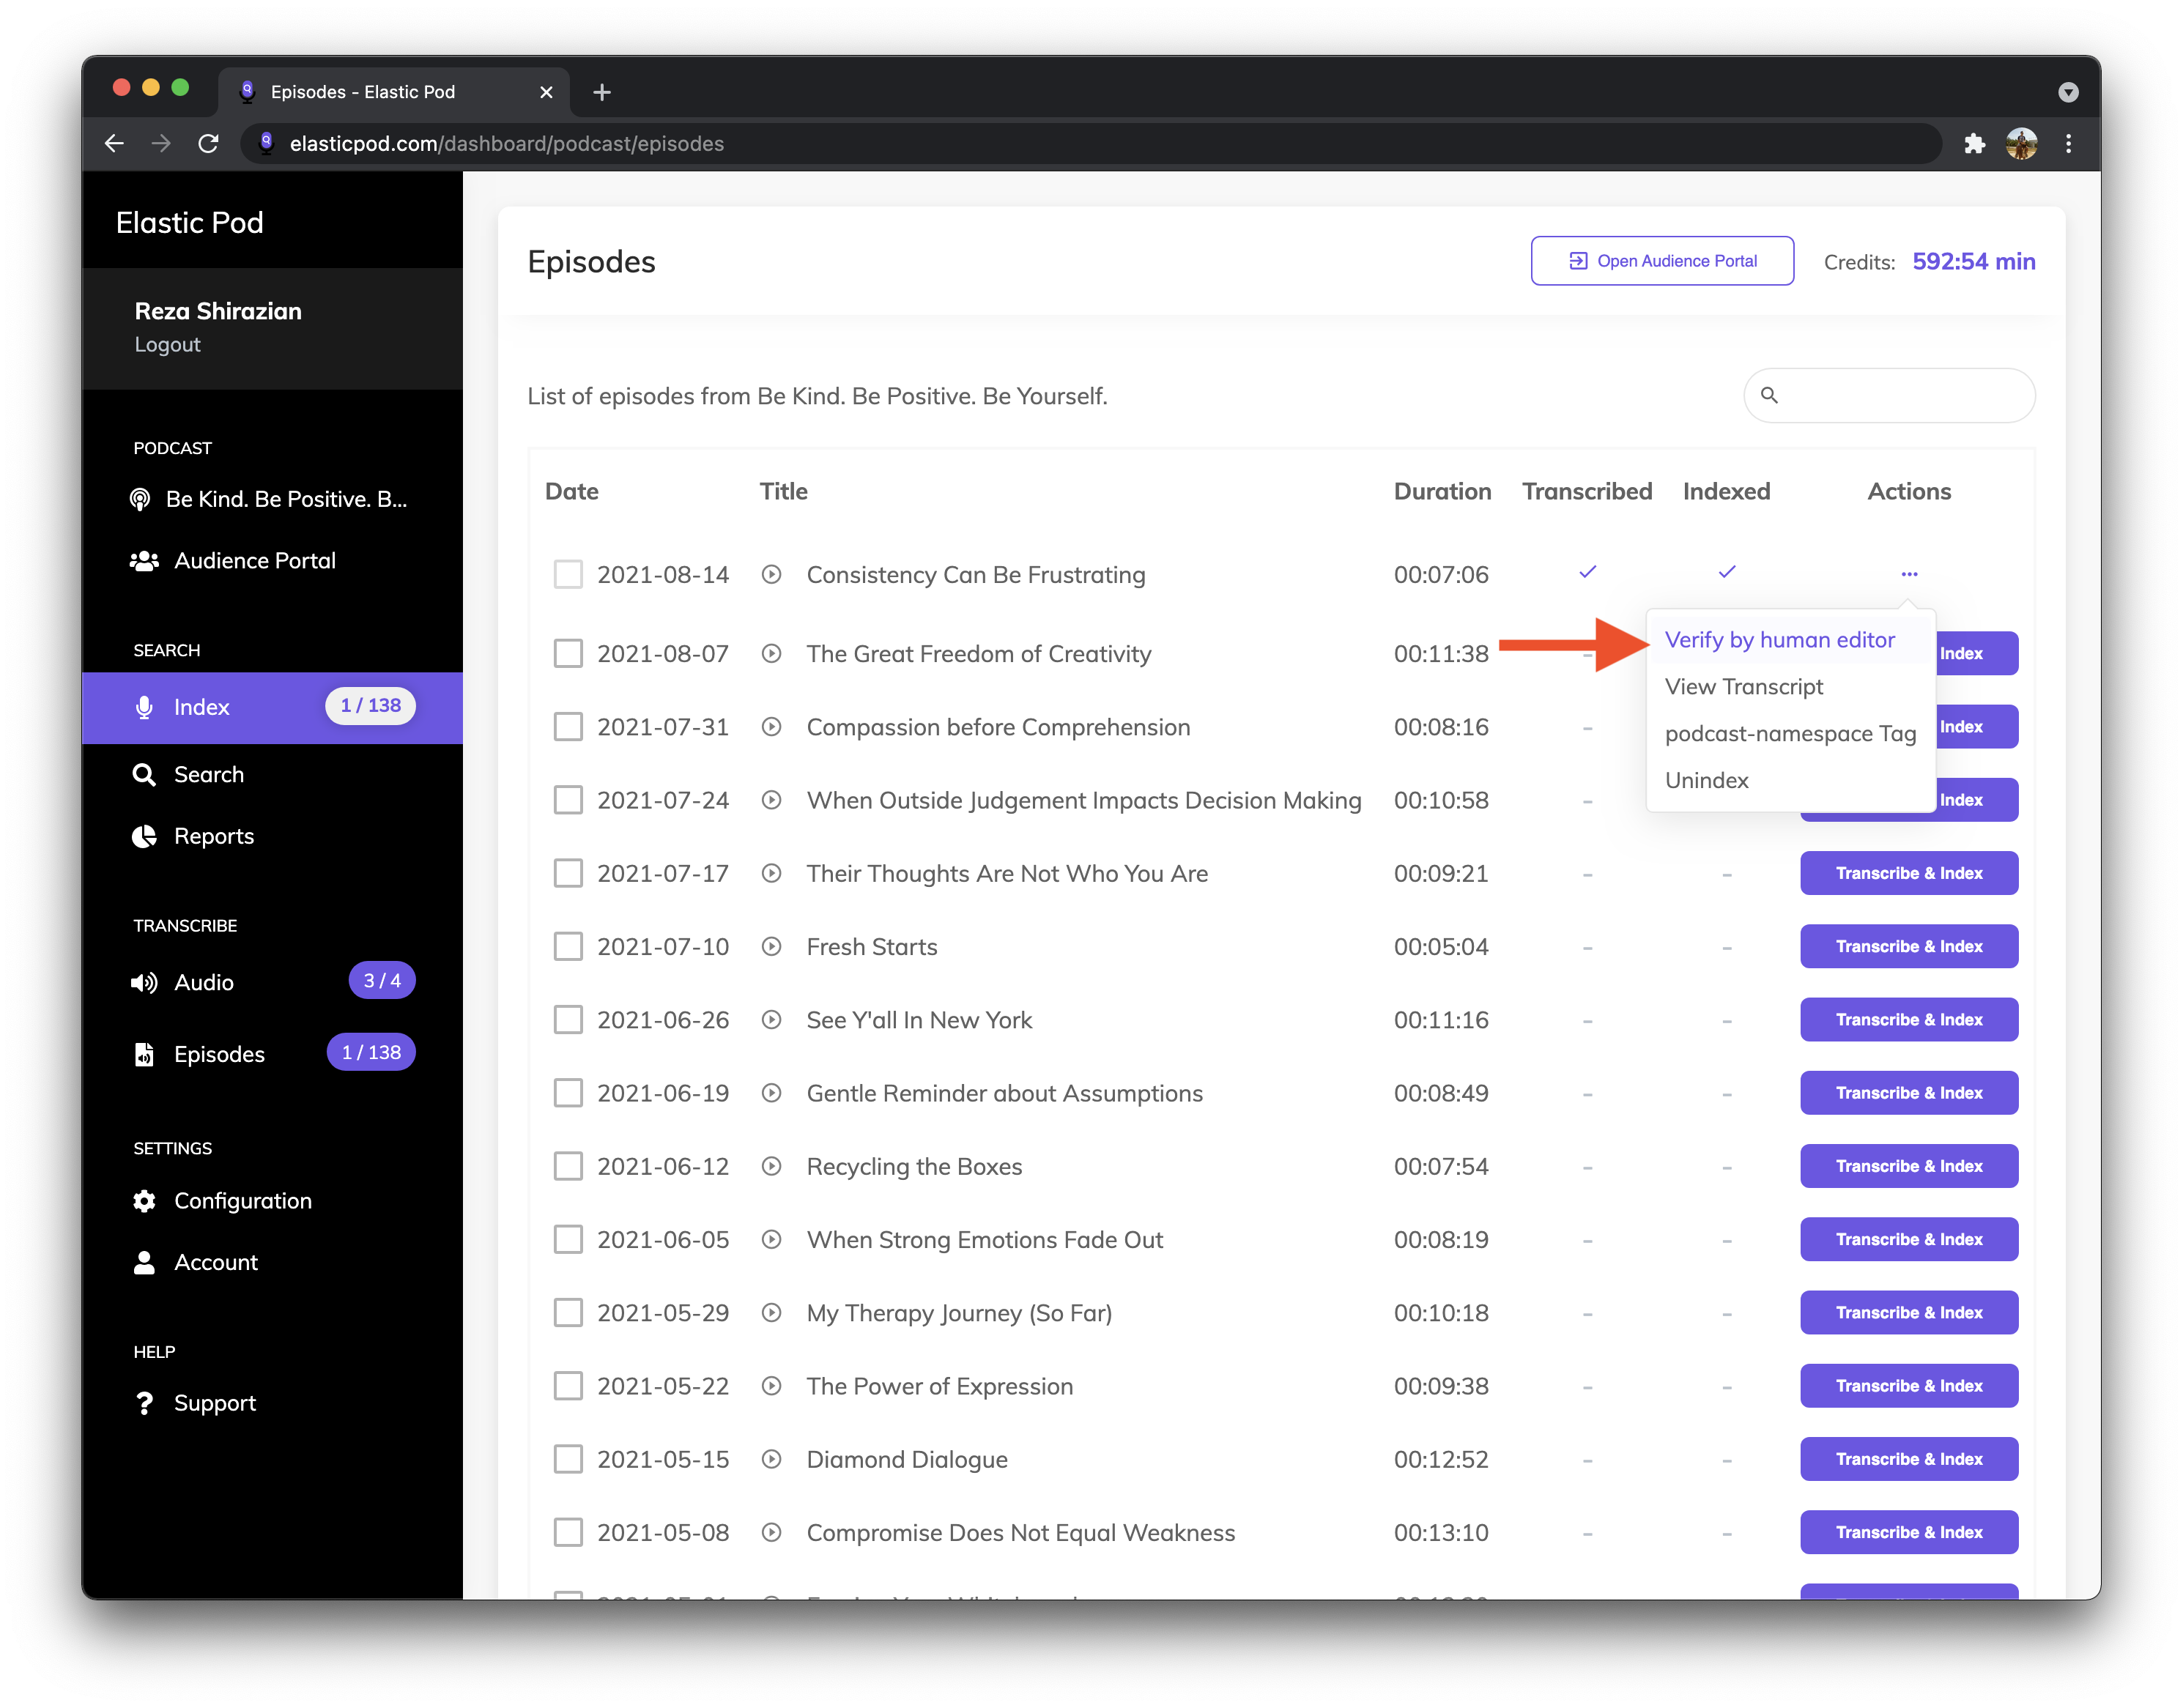Open the Episodes sidebar item
This screenshot has height=1708, width=2183.
(201, 1054)
